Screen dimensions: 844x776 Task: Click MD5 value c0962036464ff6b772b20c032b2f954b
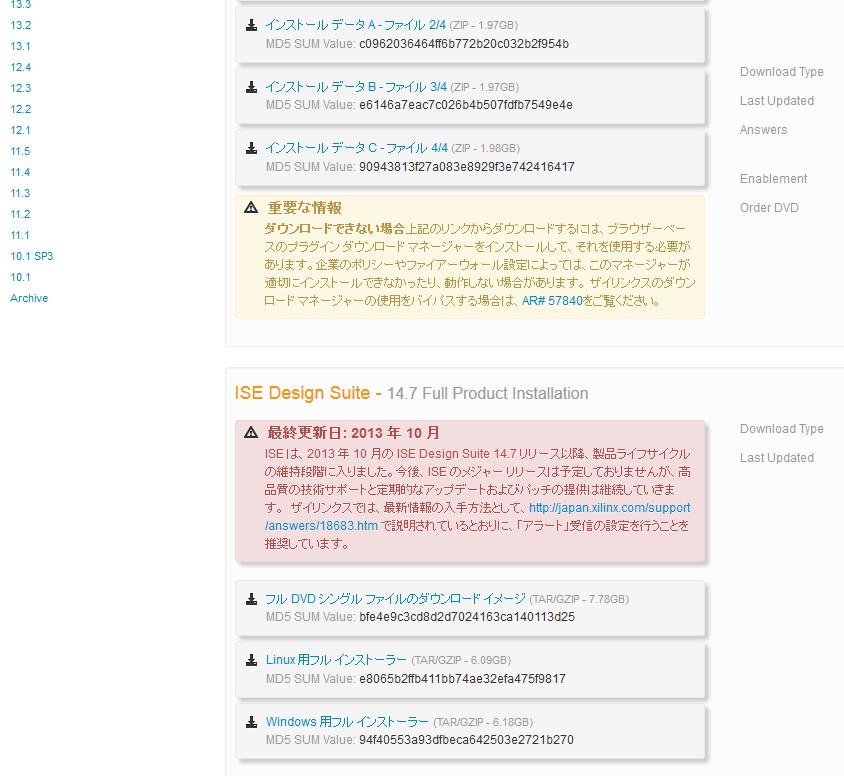point(464,44)
